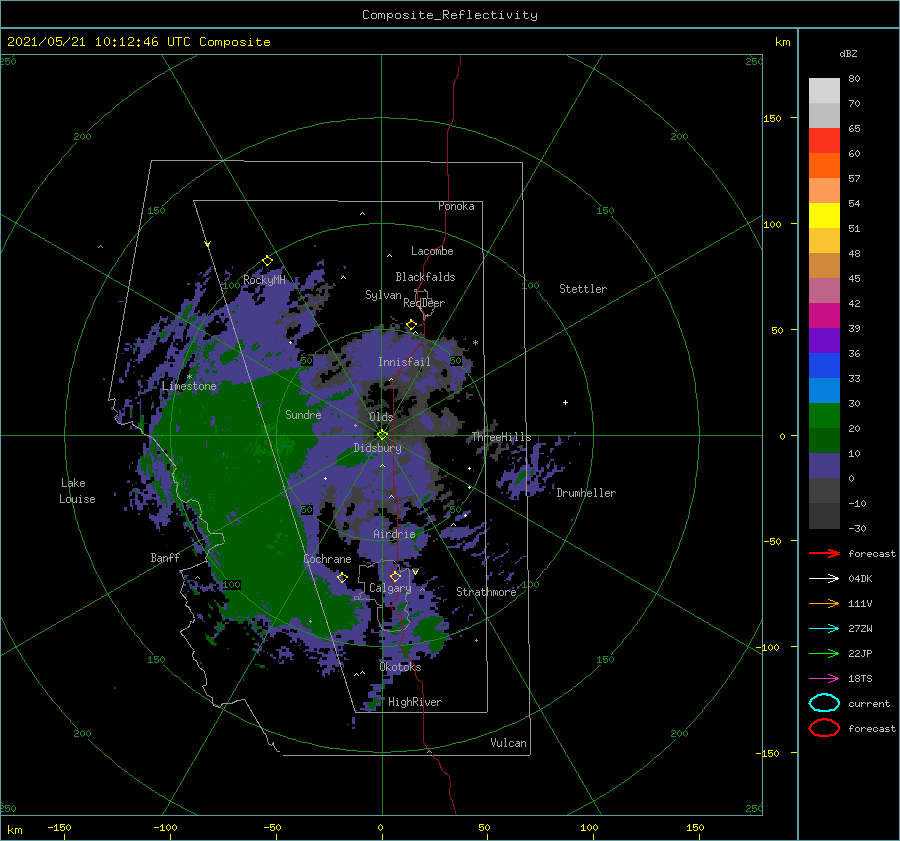The image size is (900, 841).
Task: Click the Okotoks city label
Action: [x=400, y=667]
